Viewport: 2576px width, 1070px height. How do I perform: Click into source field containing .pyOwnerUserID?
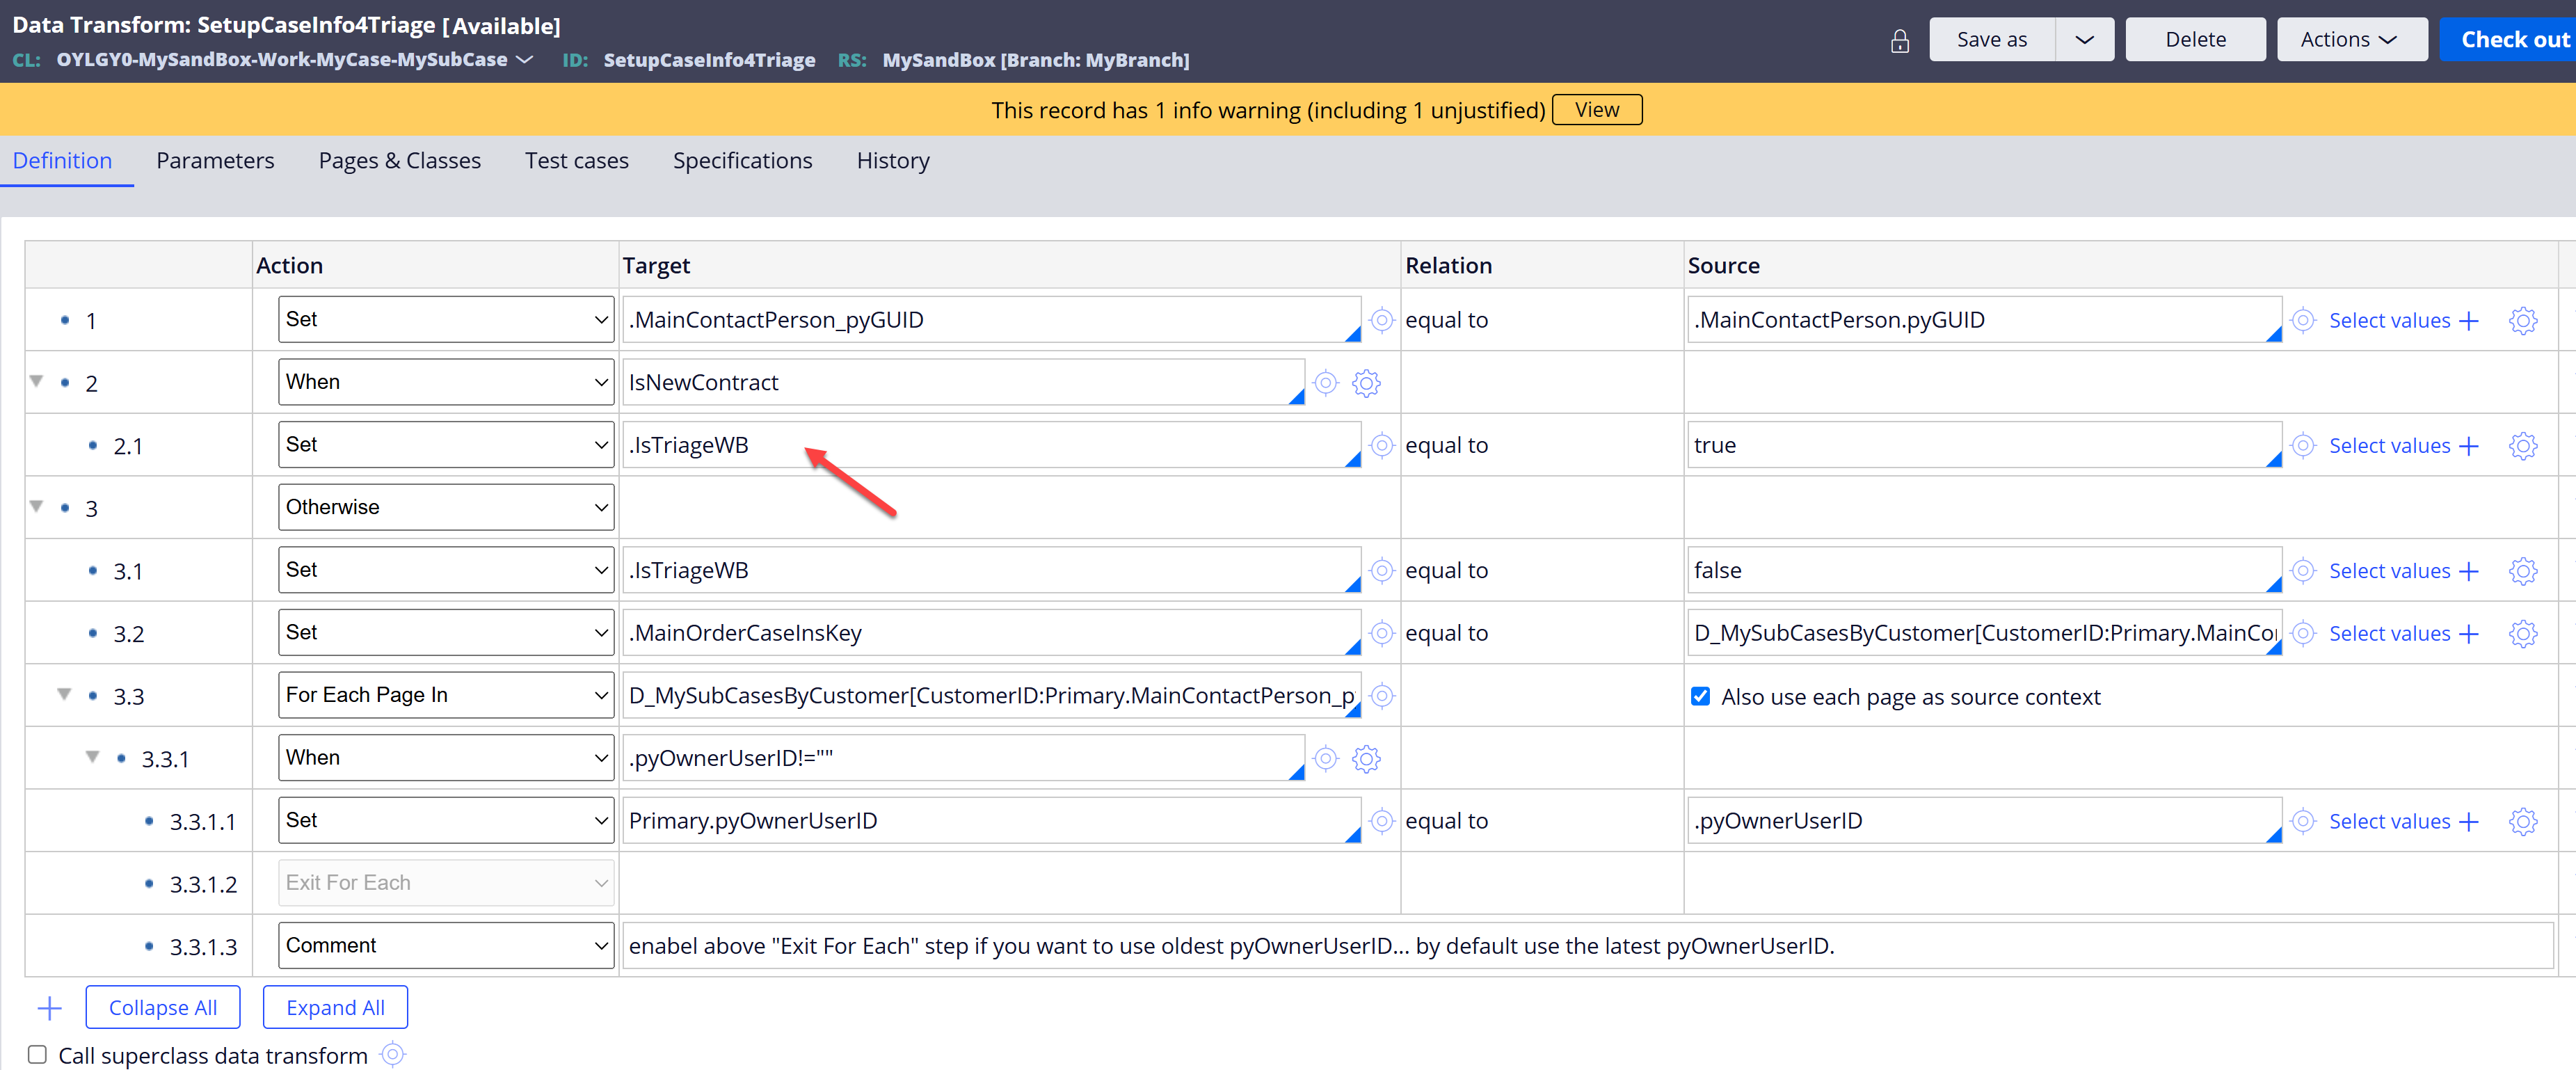pos(1984,821)
